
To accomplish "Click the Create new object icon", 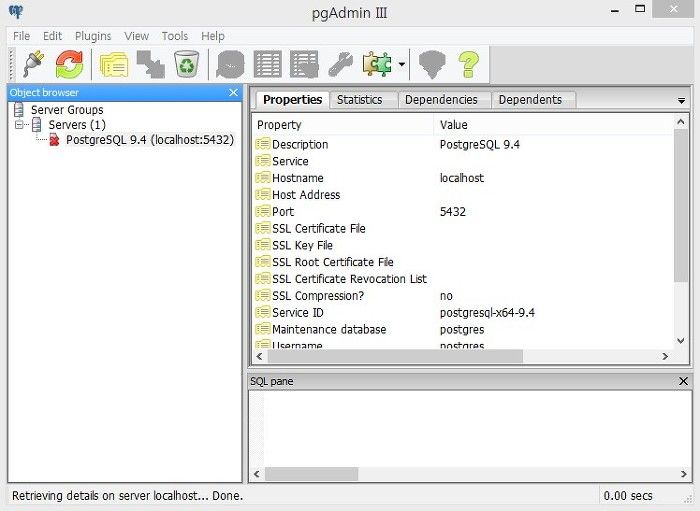I will click(150, 64).
